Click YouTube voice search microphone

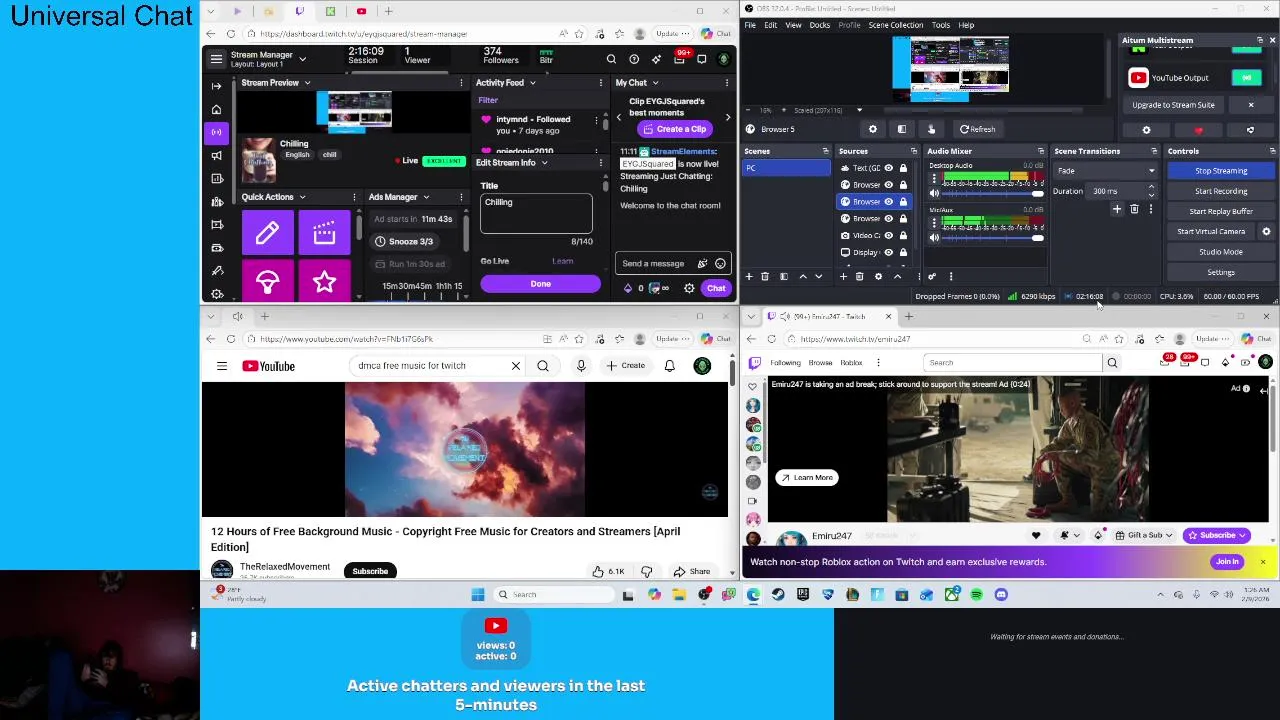click(581, 366)
